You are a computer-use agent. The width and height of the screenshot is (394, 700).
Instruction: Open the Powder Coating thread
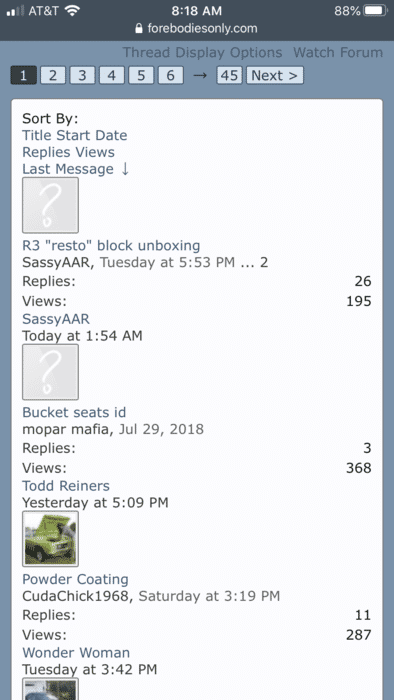[x=75, y=579]
